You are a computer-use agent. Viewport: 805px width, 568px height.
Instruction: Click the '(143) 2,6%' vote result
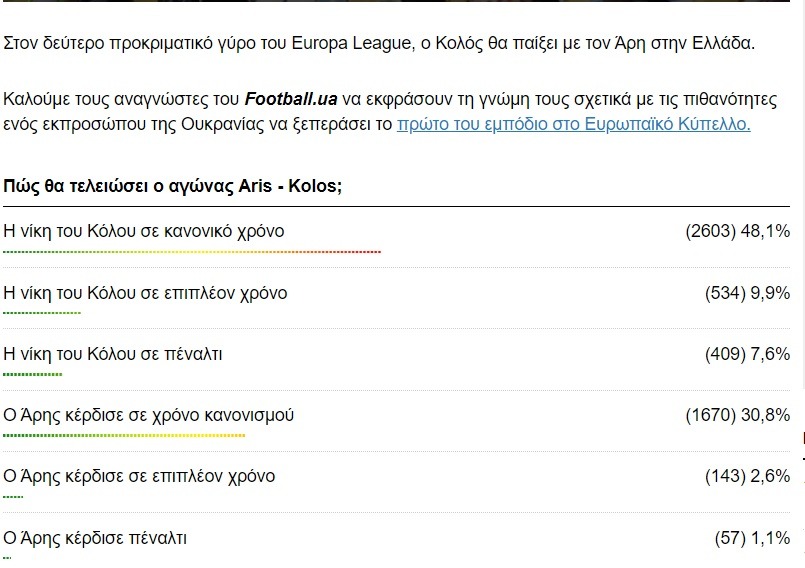tap(747, 476)
